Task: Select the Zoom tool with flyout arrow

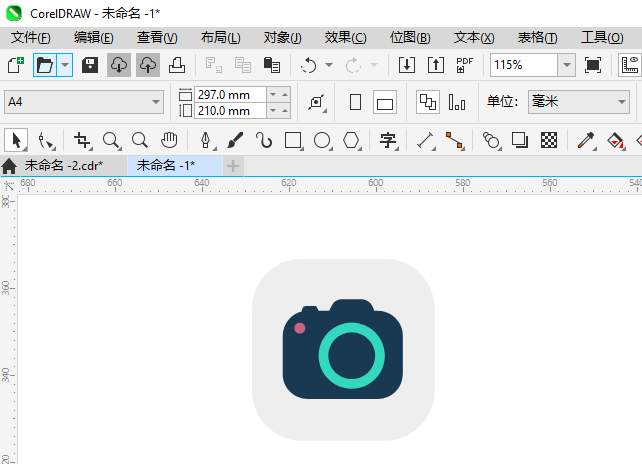Action: coord(111,140)
